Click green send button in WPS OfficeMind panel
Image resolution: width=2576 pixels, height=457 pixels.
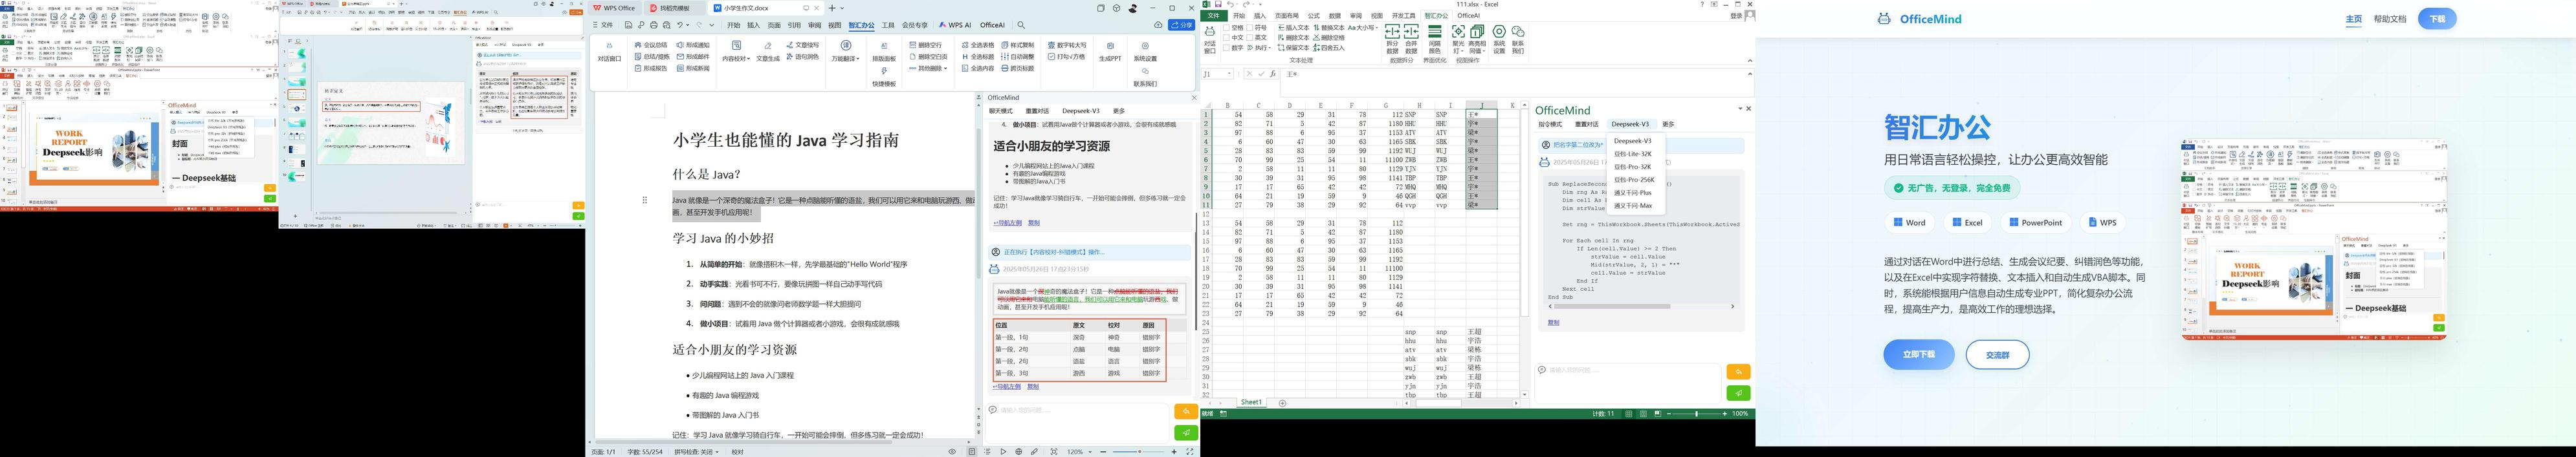tap(1185, 432)
